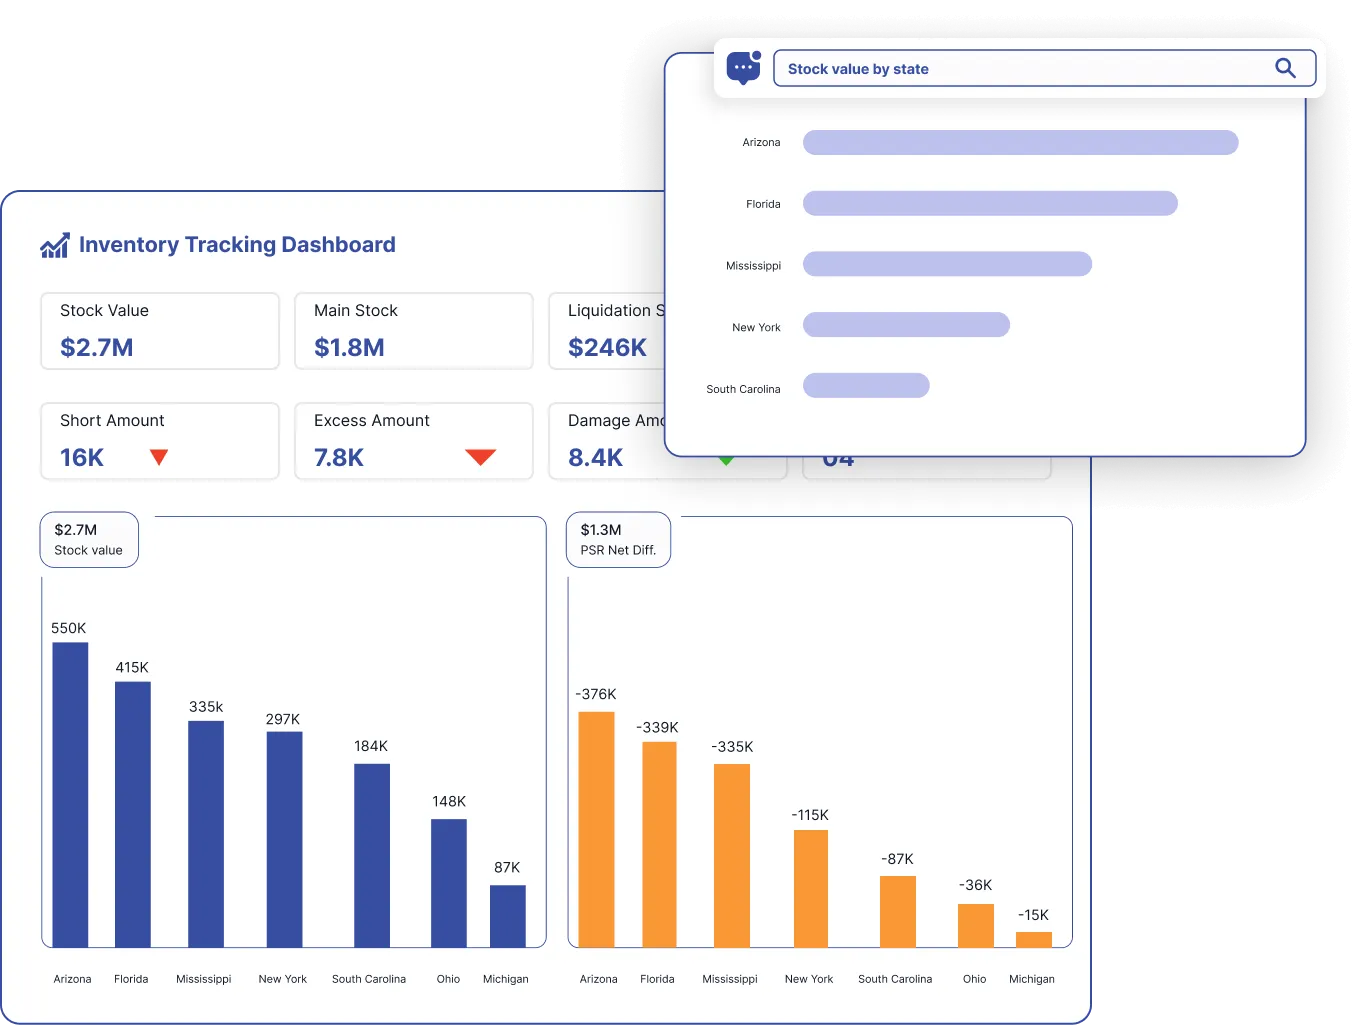Select the $2.7M Stock value badge
The height and width of the screenshot is (1025, 1367).
pyautogui.click(x=89, y=539)
